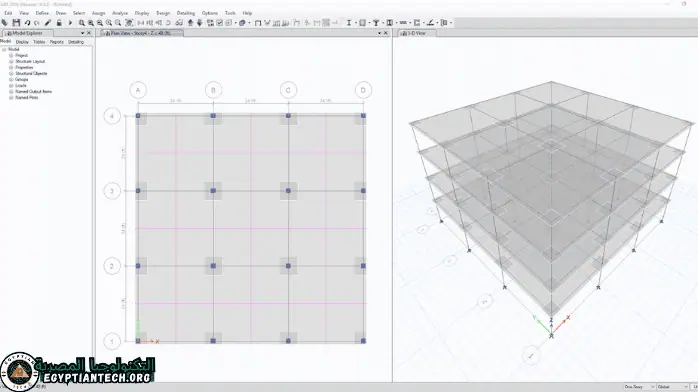The image size is (698, 392).
Task: Click the new model tag icon
Action: coord(4,23)
